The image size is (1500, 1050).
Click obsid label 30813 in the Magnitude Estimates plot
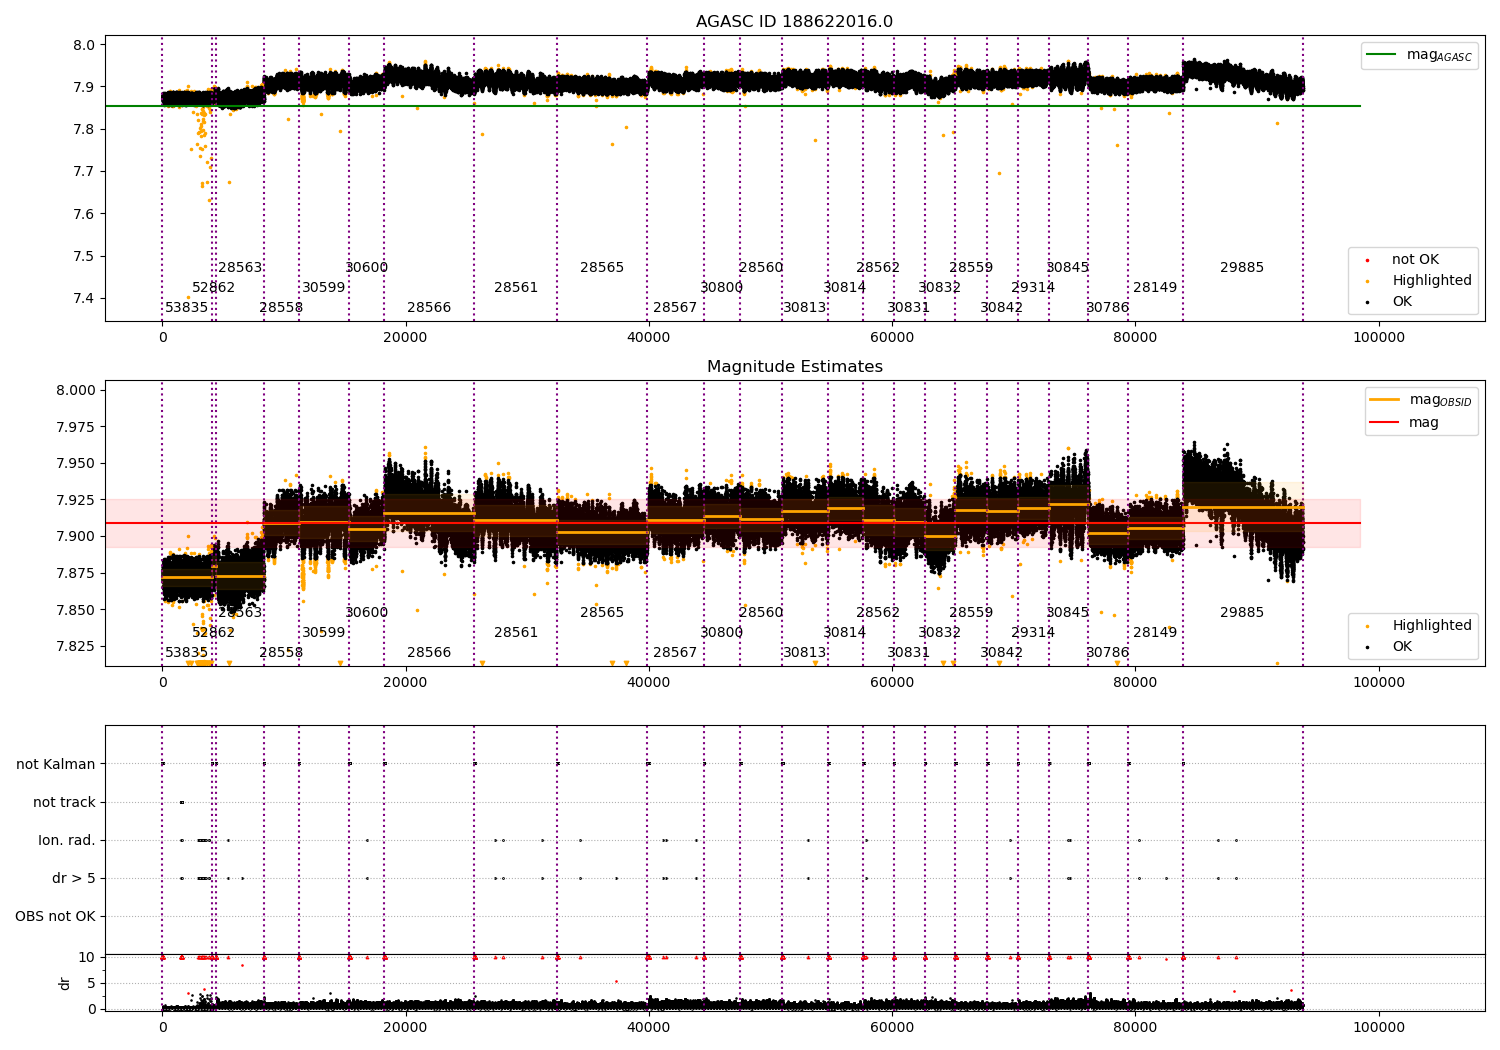point(805,653)
